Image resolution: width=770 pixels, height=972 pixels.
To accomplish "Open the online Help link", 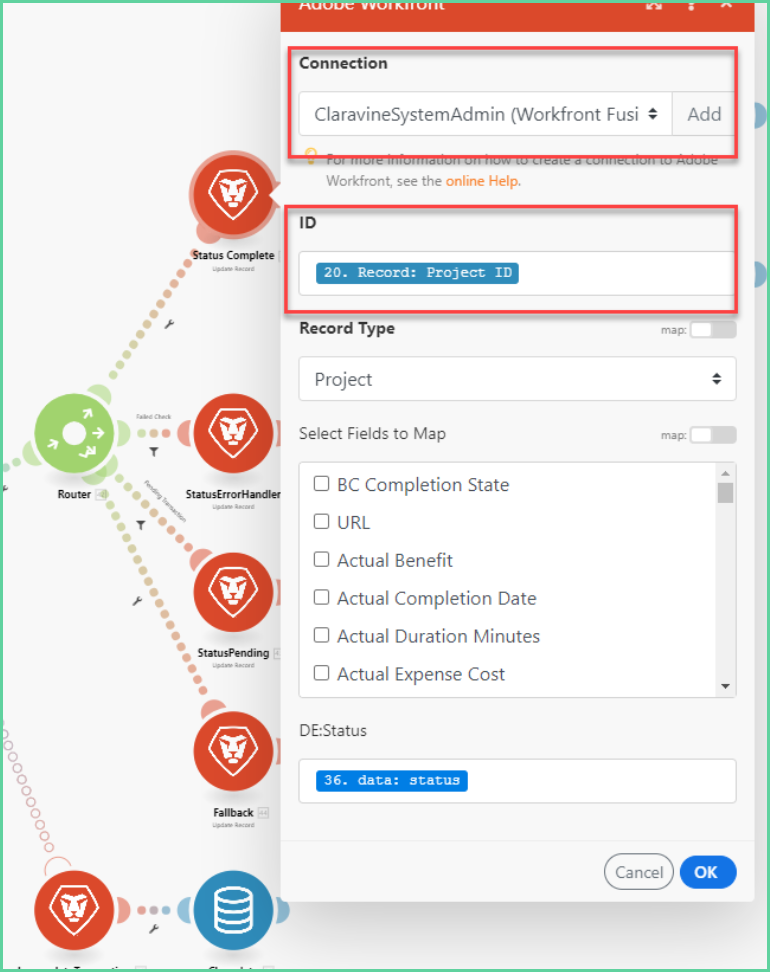I will [x=482, y=181].
